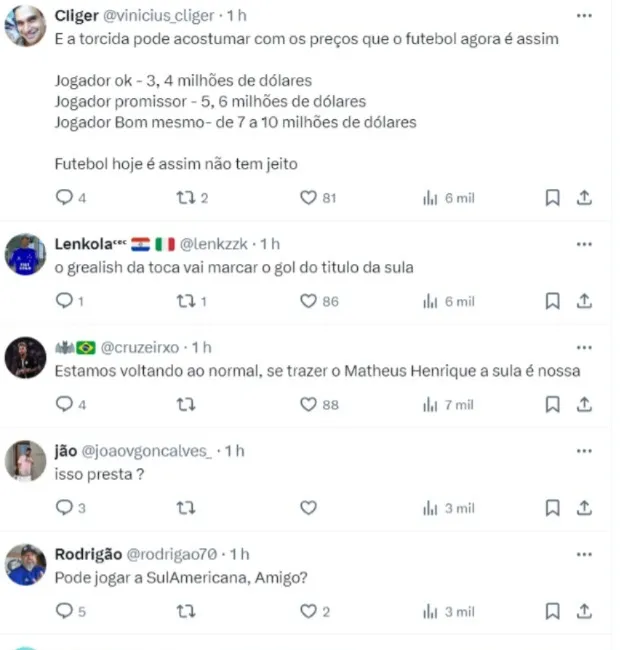This screenshot has width=624, height=650.
Task: Bookmark Rodrigão's tweet
Action: [552, 611]
